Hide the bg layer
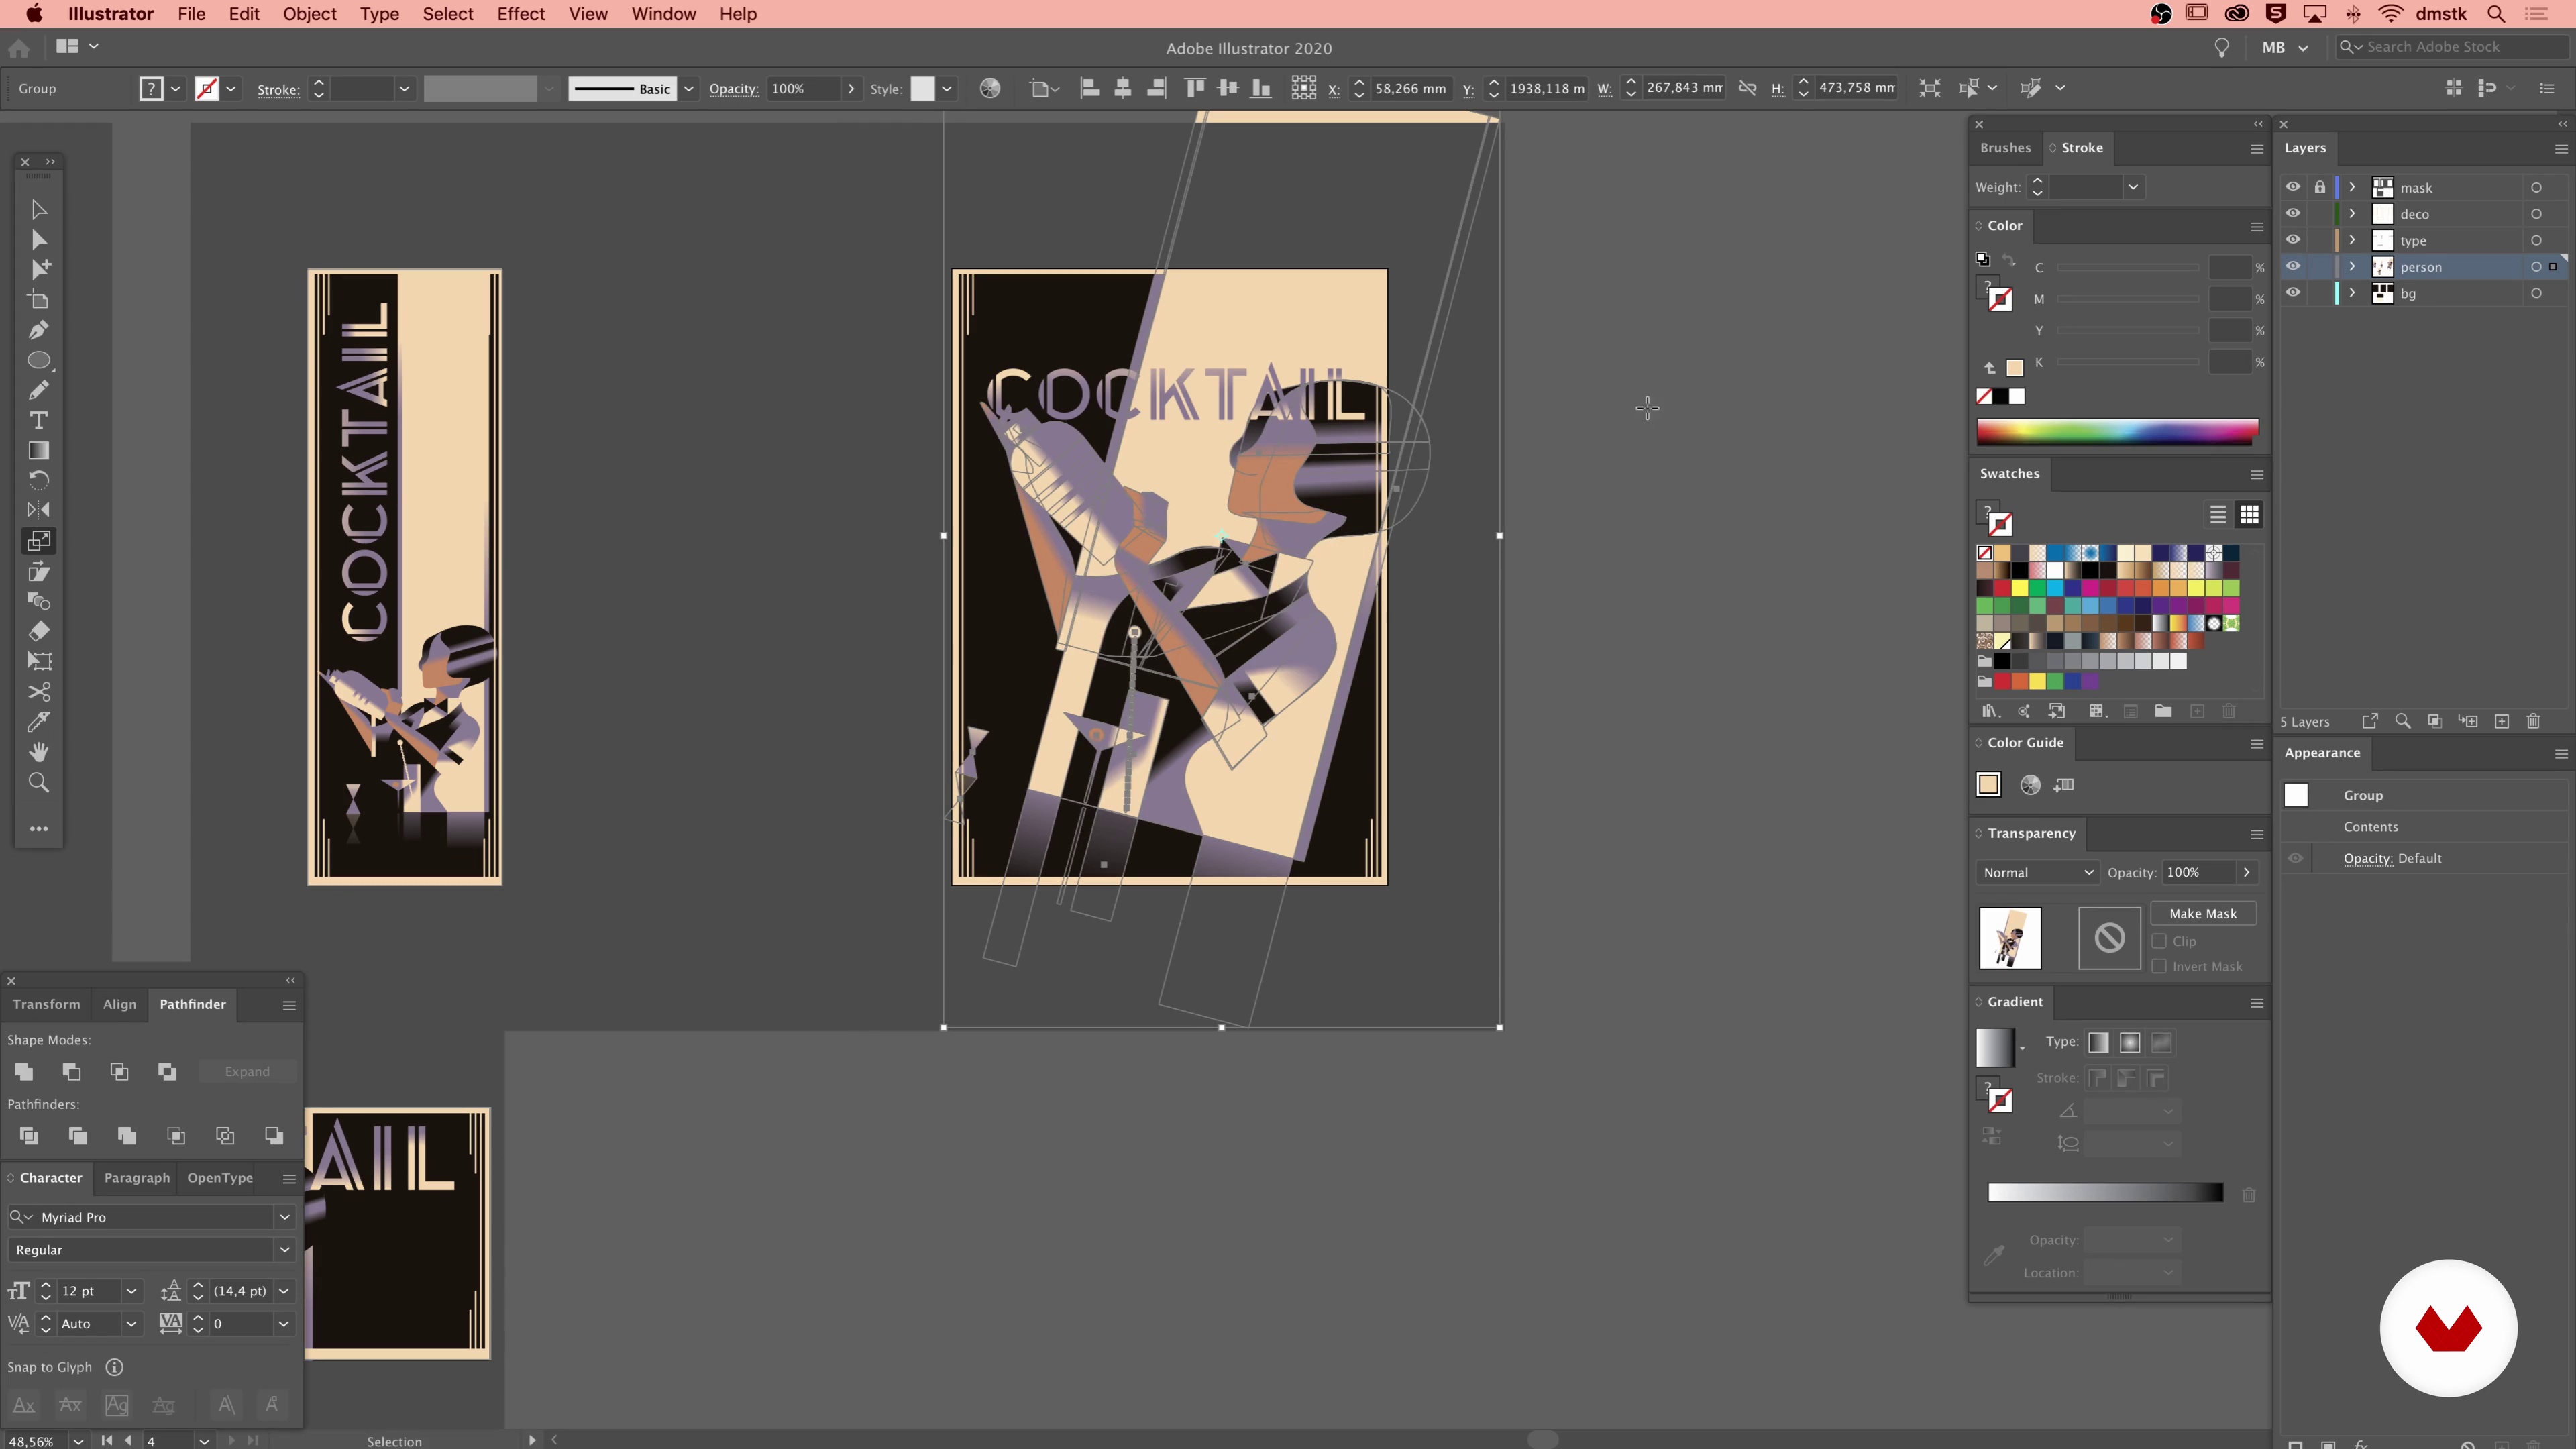The height and width of the screenshot is (1449, 2576). click(2292, 293)
